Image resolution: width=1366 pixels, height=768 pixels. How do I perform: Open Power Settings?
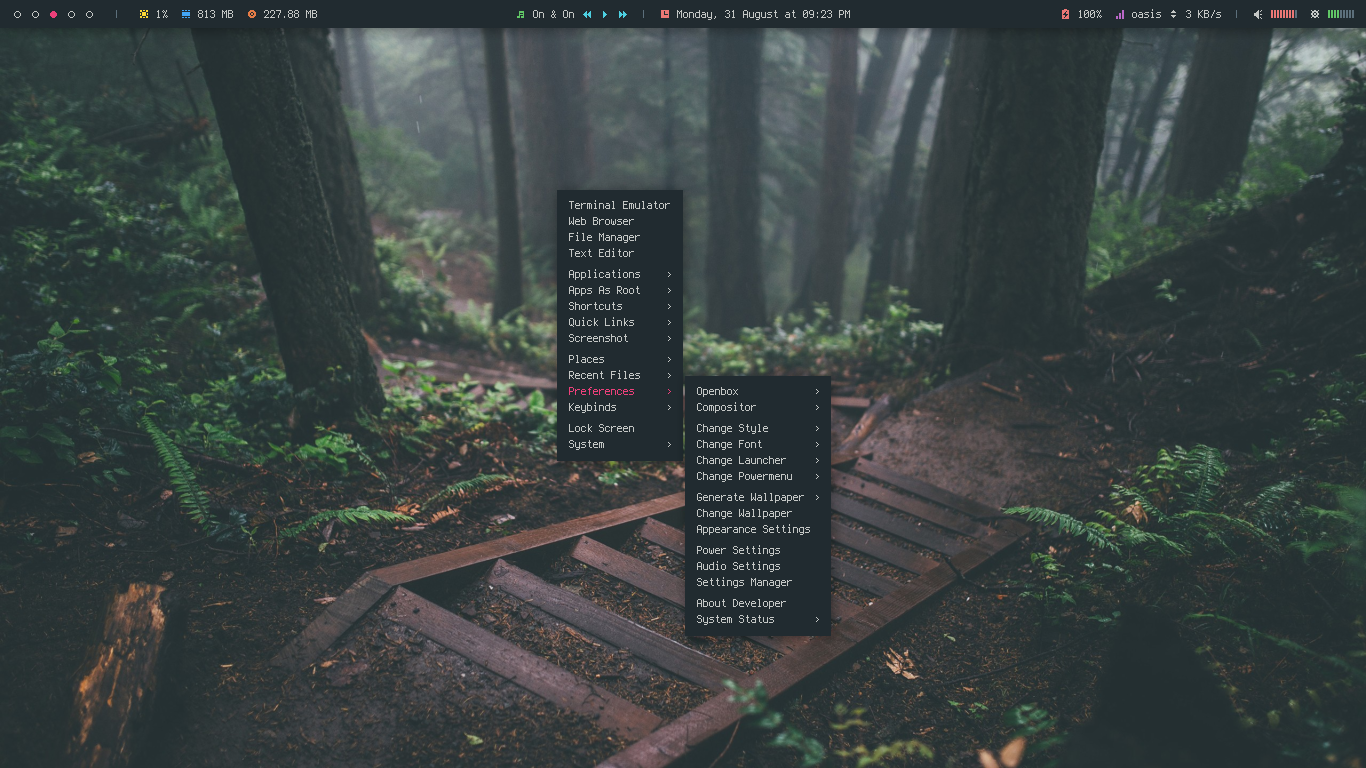(758, 550)
